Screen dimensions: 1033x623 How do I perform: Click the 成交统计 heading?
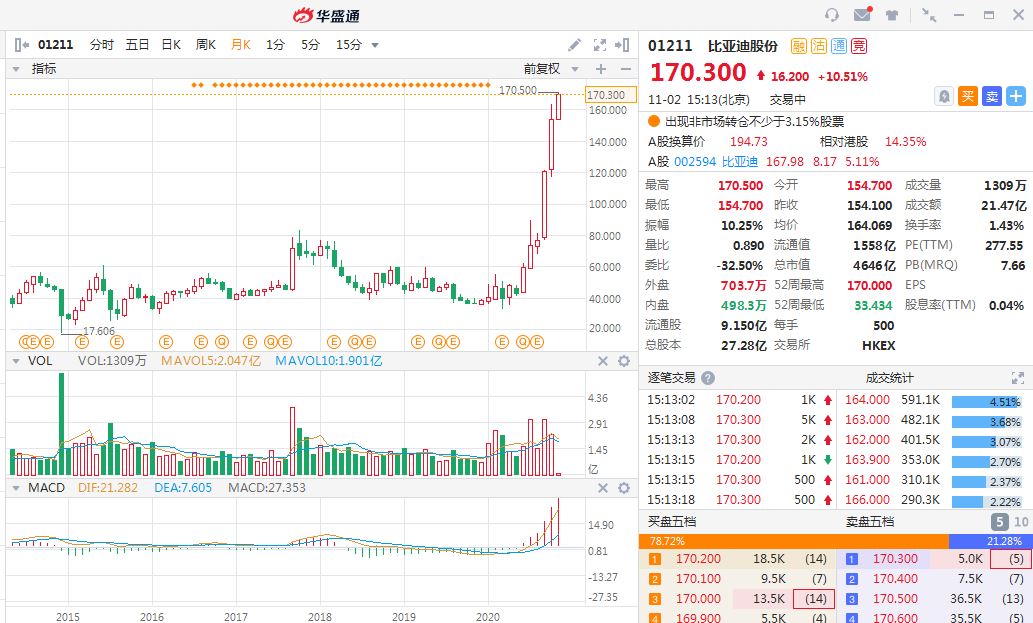click(x=889, y=378)
